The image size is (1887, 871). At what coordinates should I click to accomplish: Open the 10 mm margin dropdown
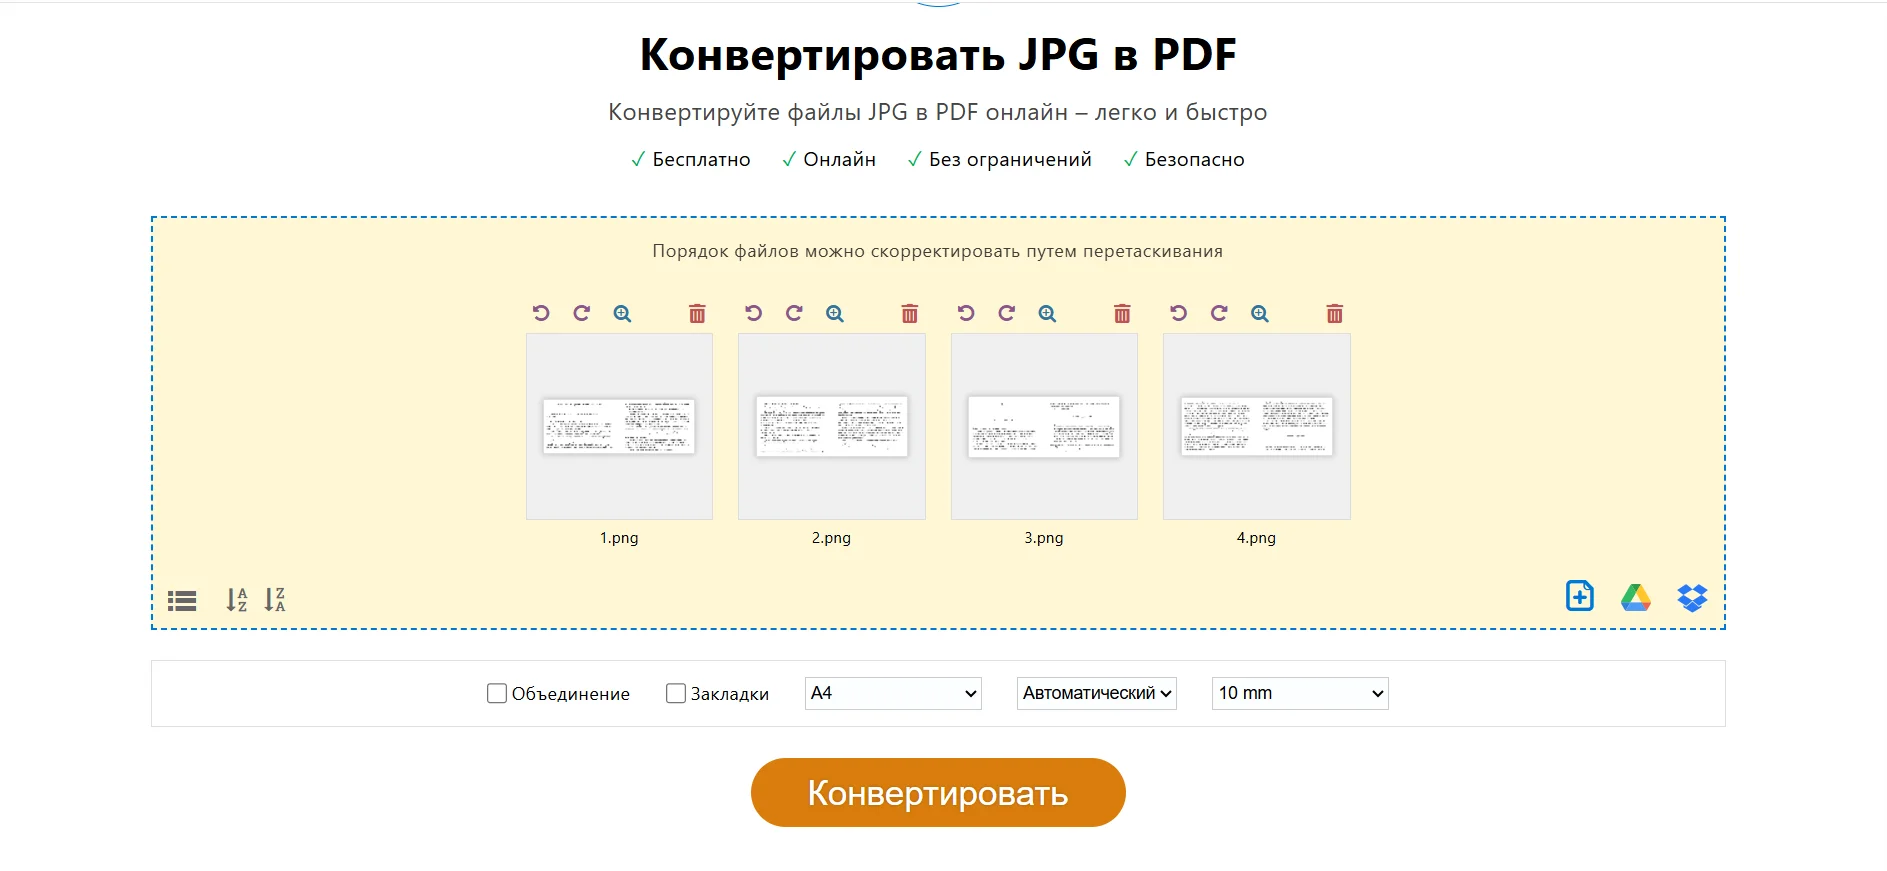click(1299, 693)
